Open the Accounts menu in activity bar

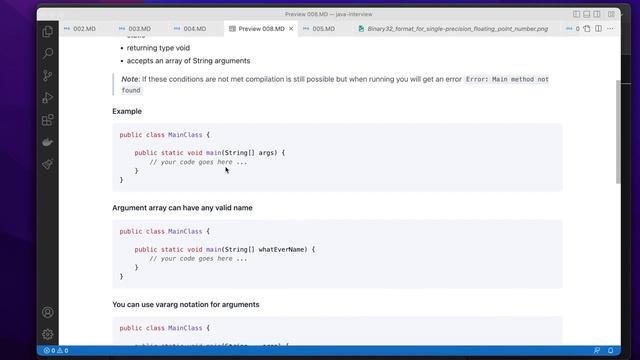point(48,312)
